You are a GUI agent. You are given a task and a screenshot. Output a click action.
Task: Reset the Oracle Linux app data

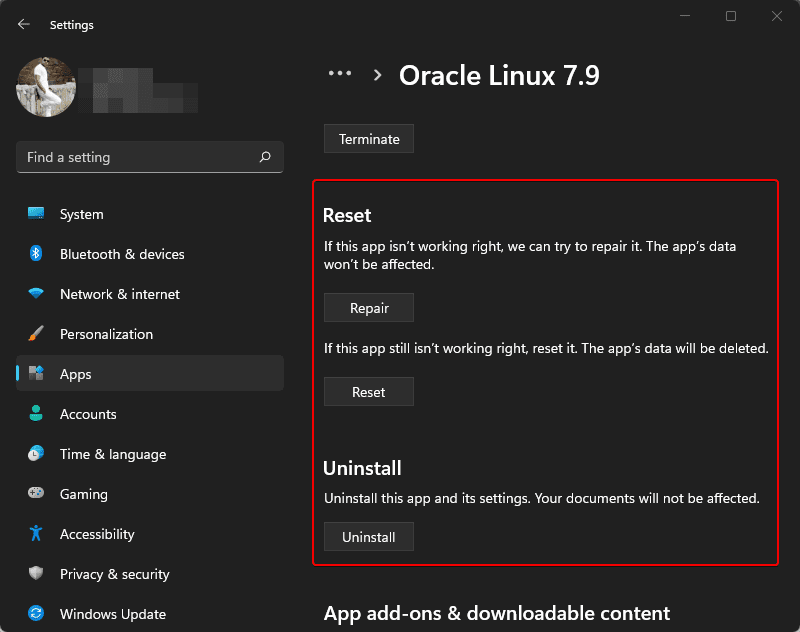click(368, 391)
